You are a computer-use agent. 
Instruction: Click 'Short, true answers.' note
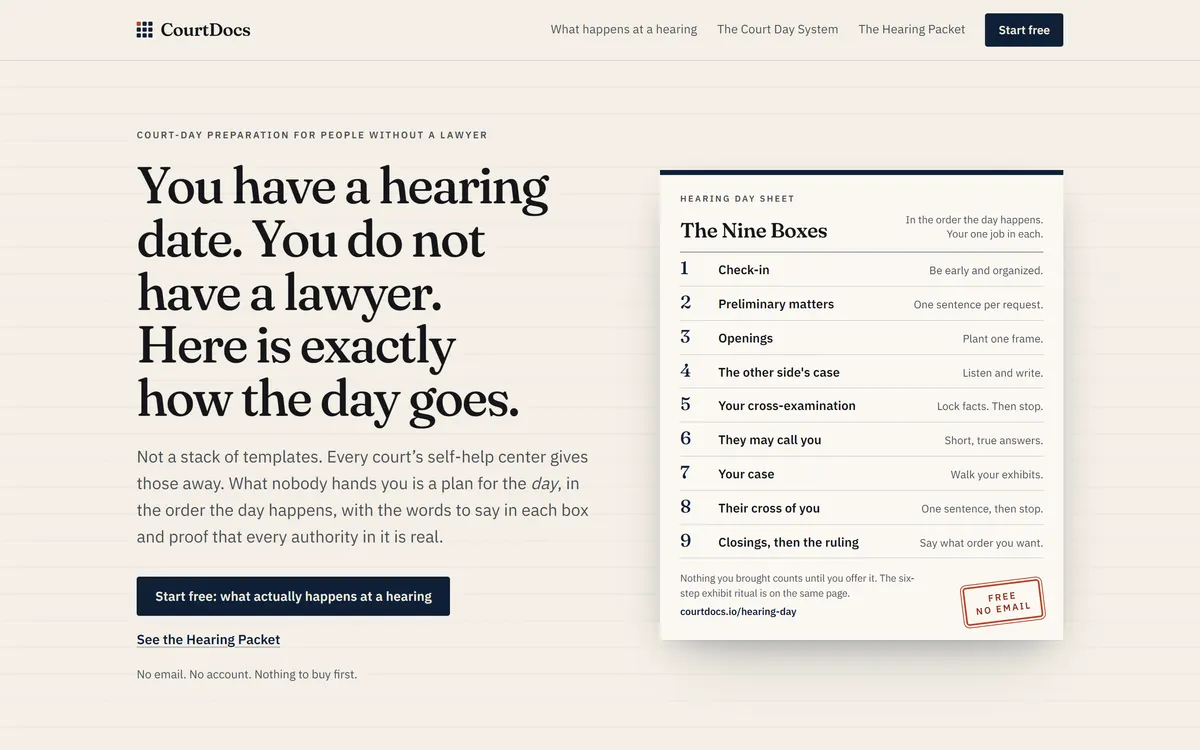(994, 441)
